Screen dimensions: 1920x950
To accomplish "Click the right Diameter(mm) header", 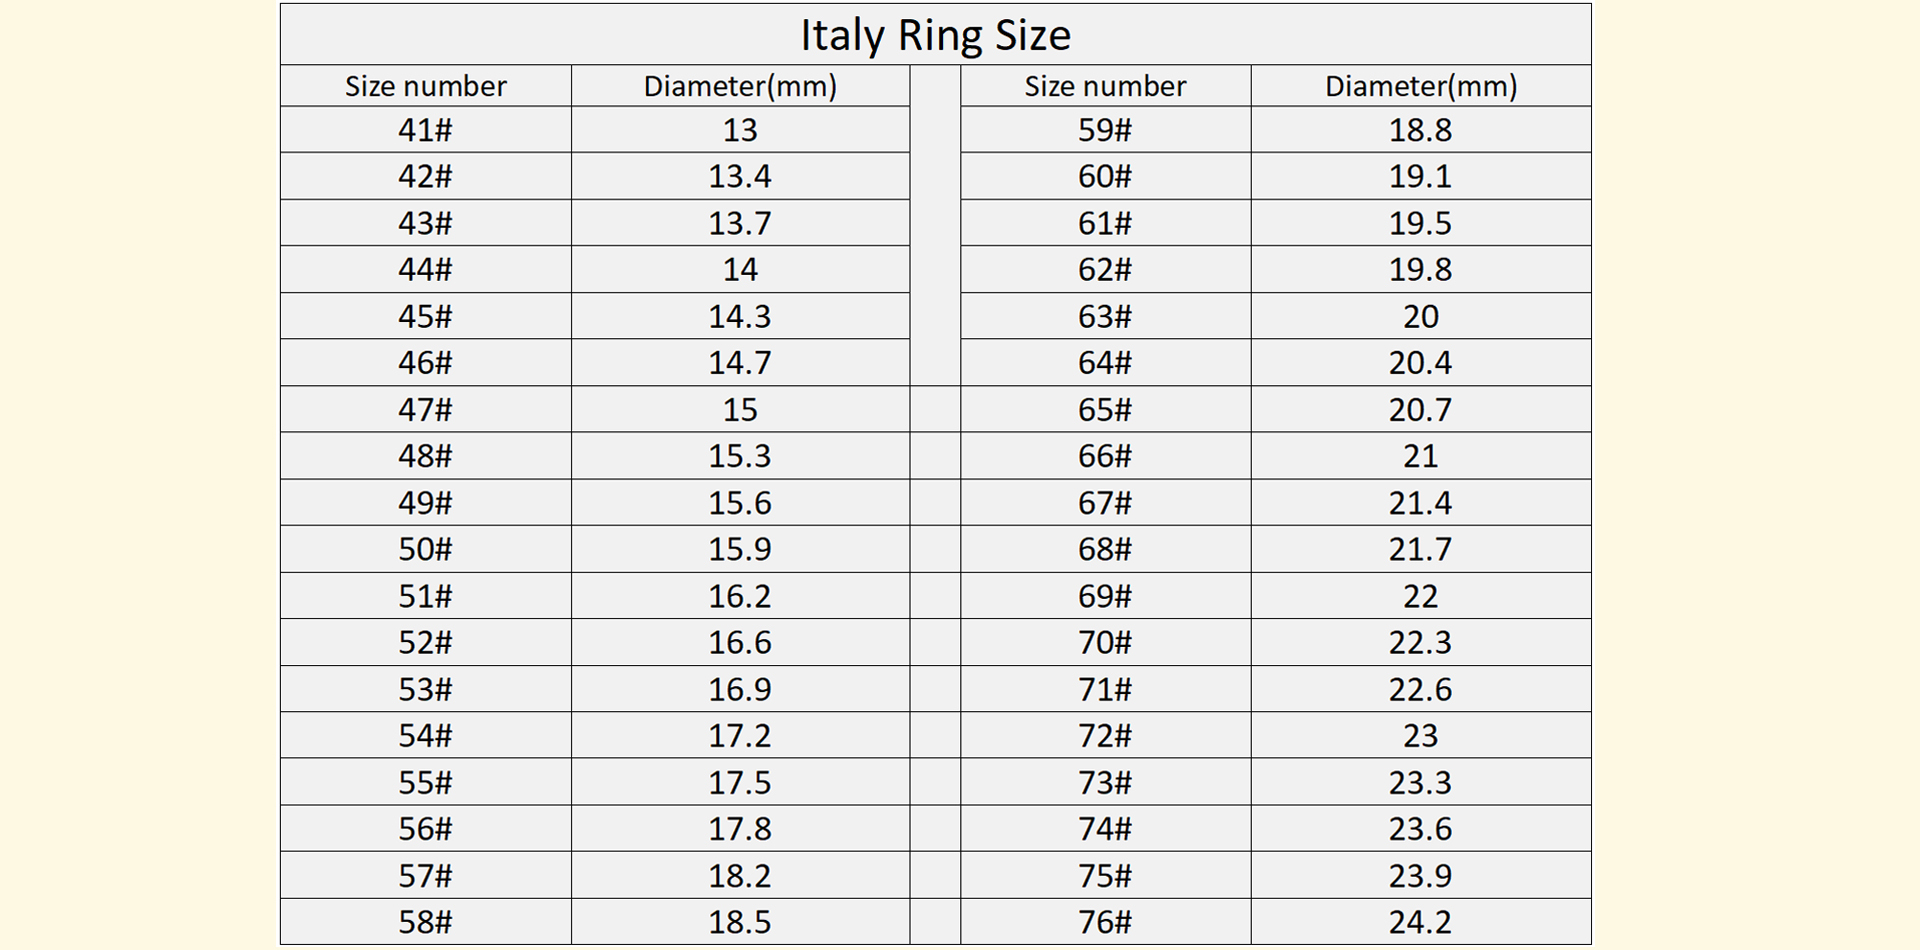I will click(x=1420, y=87).
